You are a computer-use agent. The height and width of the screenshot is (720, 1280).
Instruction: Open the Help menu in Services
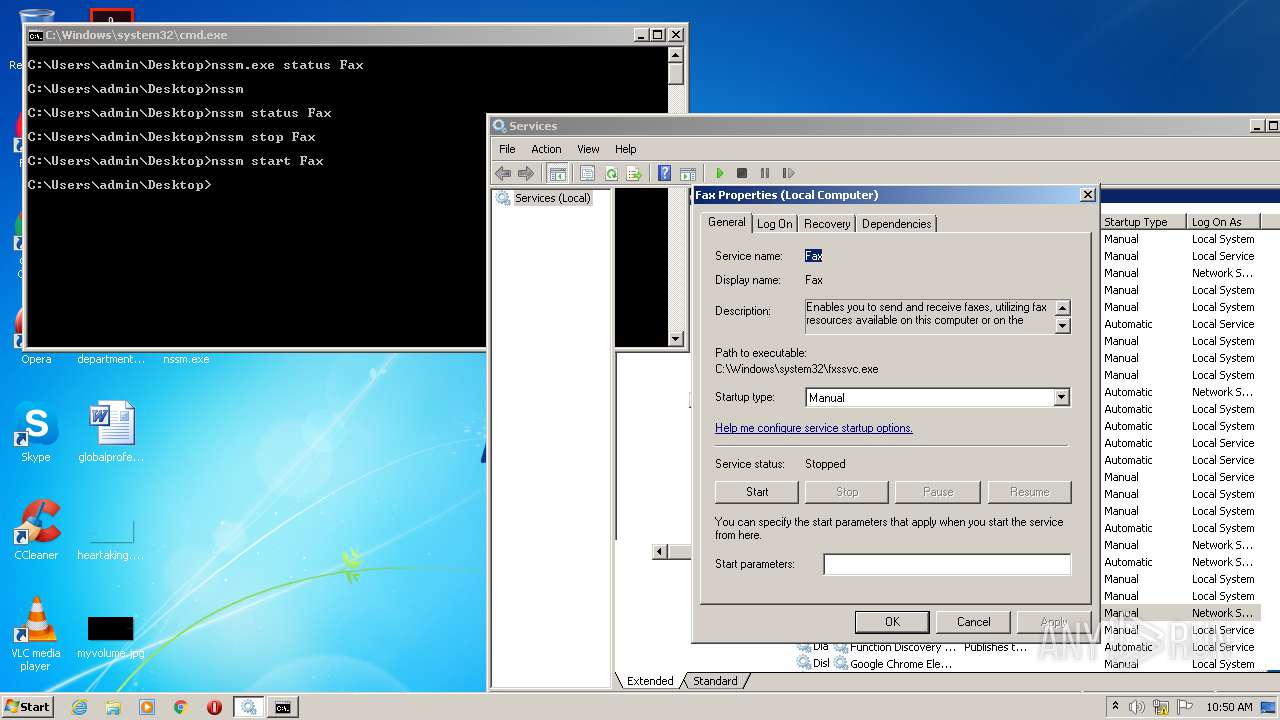click(x=625, y=149)
